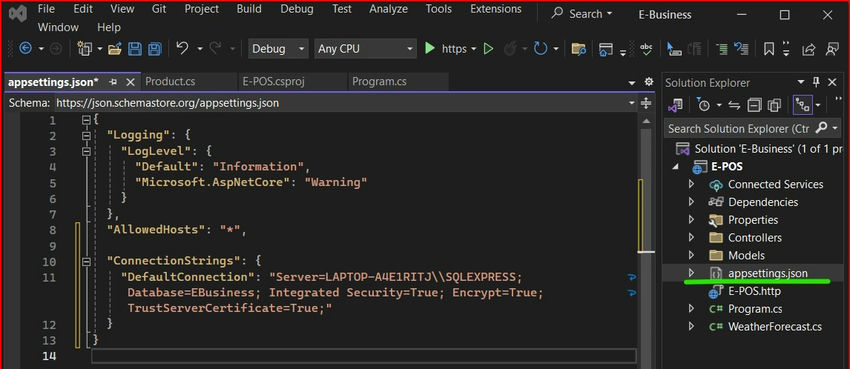Click the split editor icon beside Schema bar
The width and height of the screenshot is (850, 369).
point(646,102)
